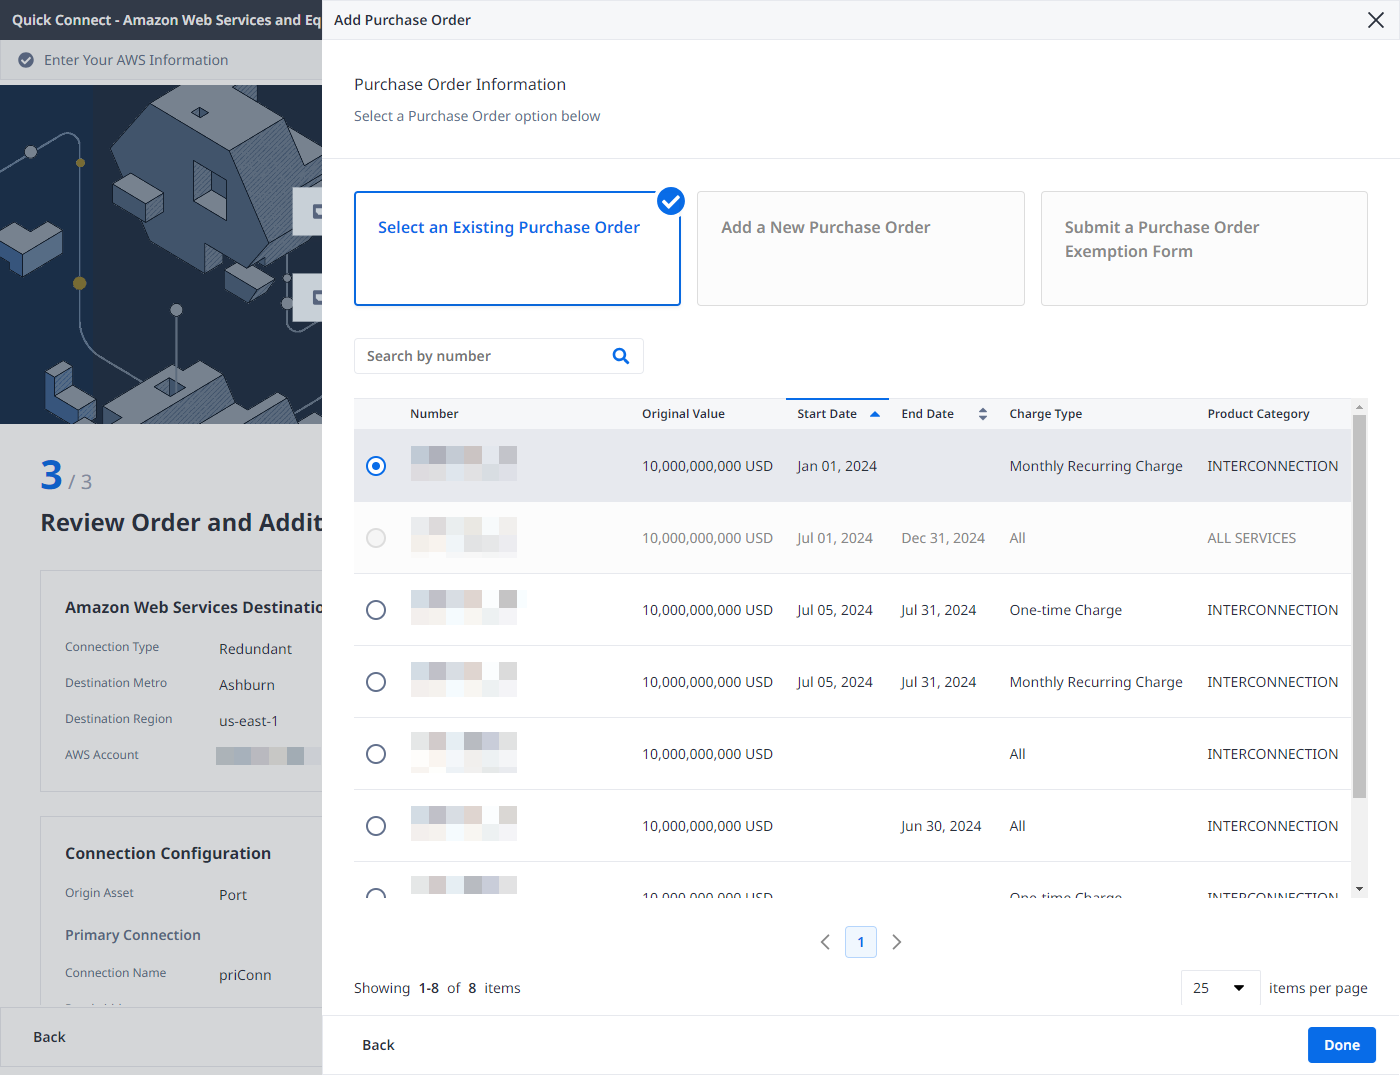Go to previous page arrow
The width and height of the screenshot is (1400, 1075).
(x=825, y=942)
